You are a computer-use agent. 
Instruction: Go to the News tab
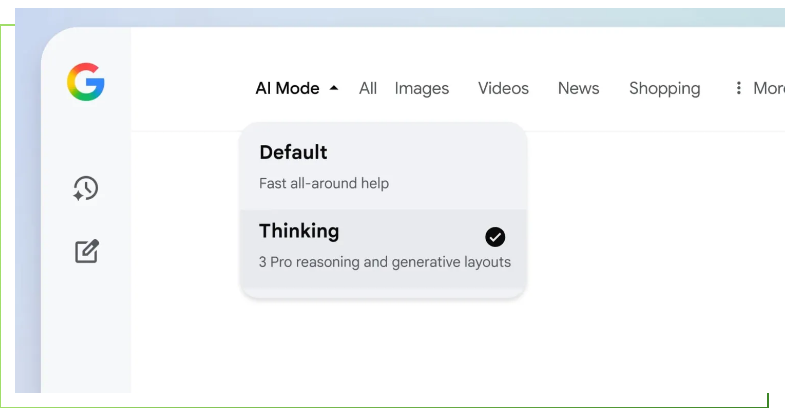tap(579, 88)
